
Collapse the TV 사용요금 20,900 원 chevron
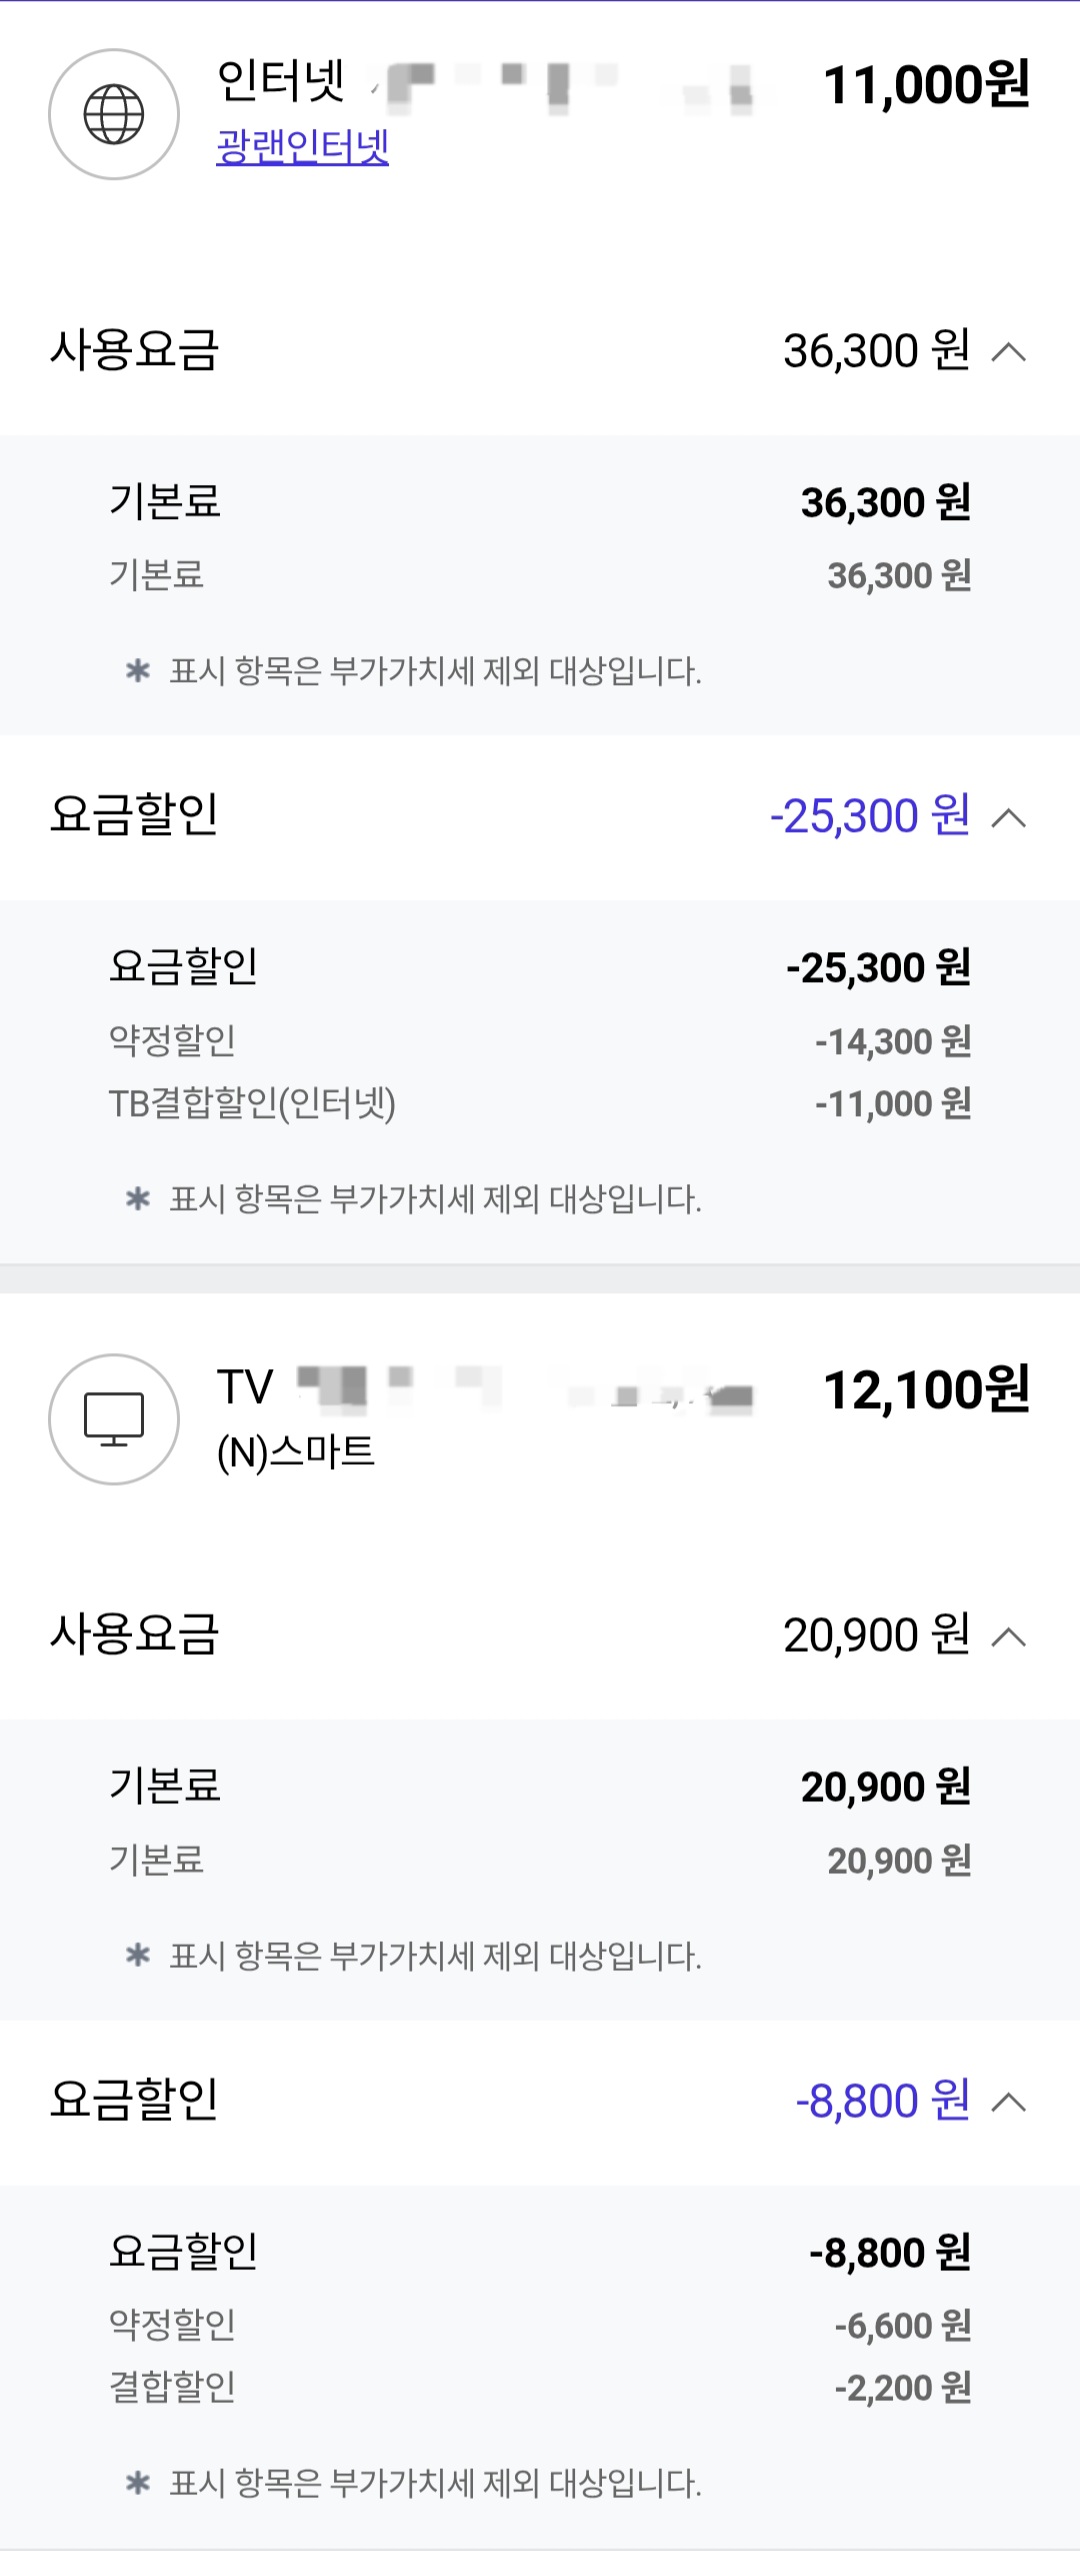pos(1009,1637)
